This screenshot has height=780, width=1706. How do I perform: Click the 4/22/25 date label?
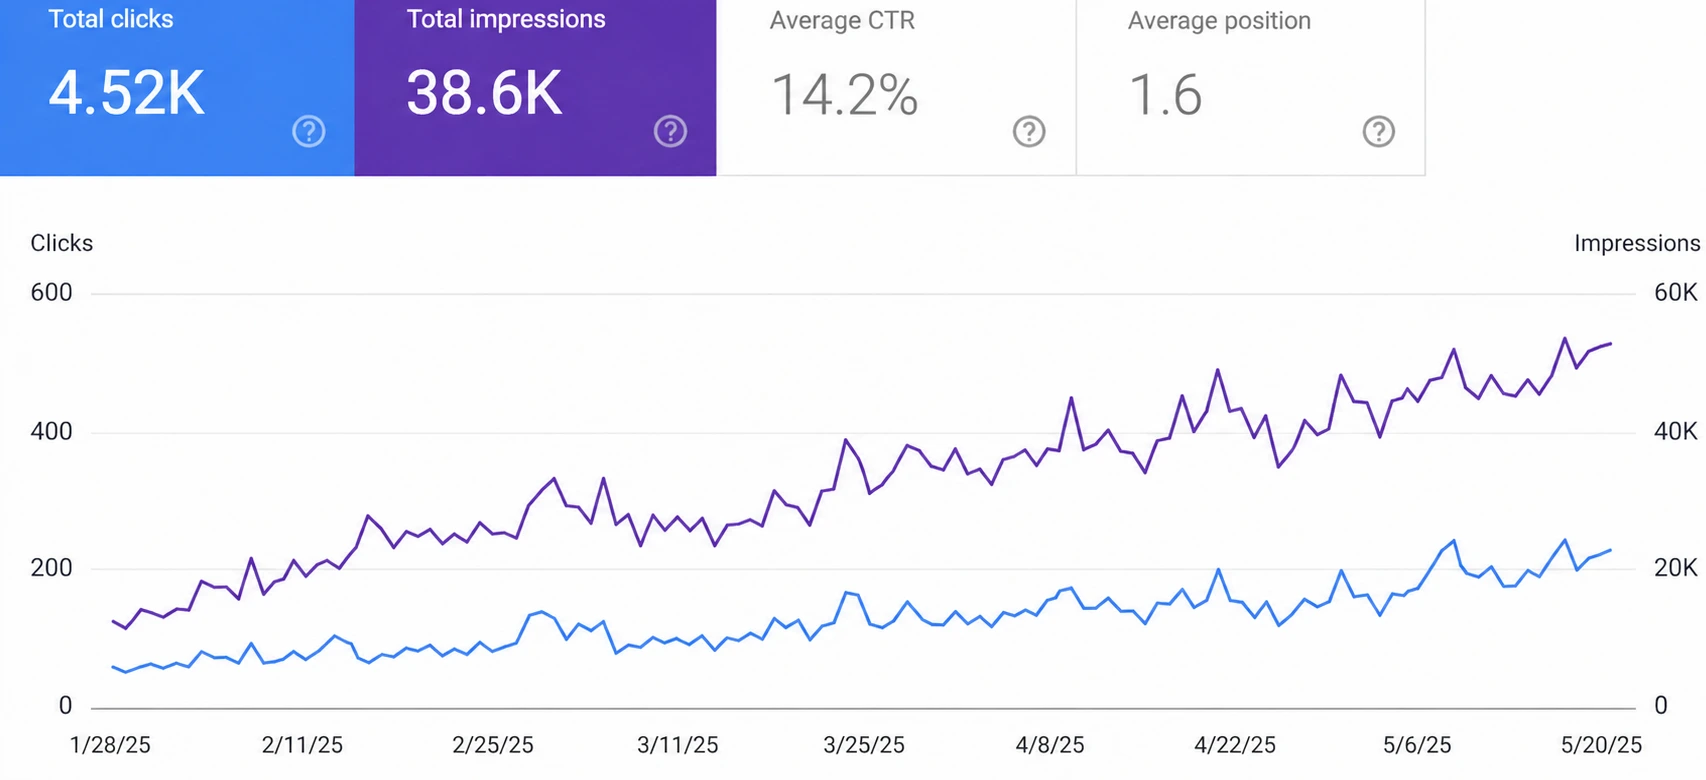(1235, 745)
